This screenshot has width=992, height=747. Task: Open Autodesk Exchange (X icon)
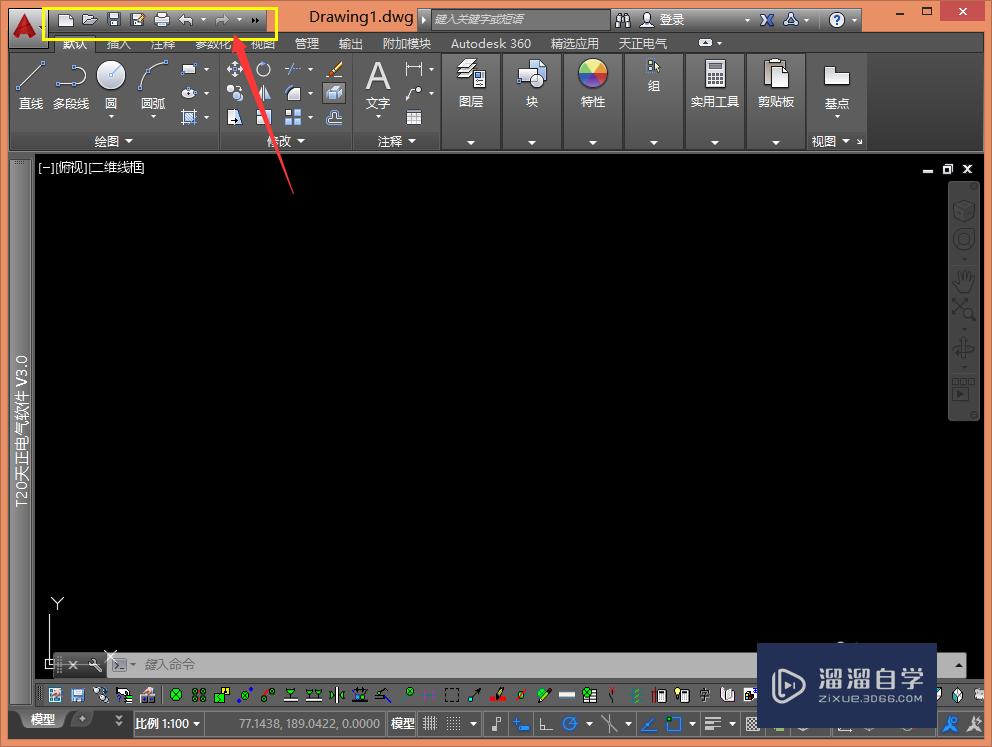click(x=767, y=20)
